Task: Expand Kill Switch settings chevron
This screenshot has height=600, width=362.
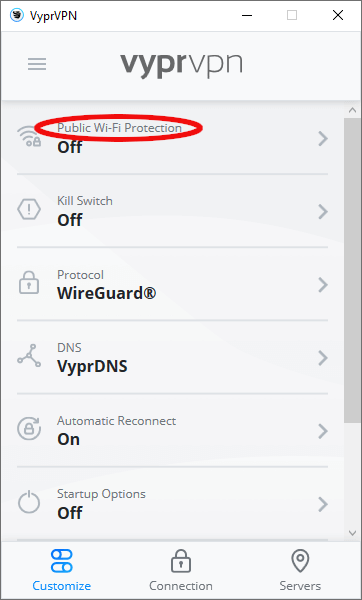Action: click(x=323, y=212)
